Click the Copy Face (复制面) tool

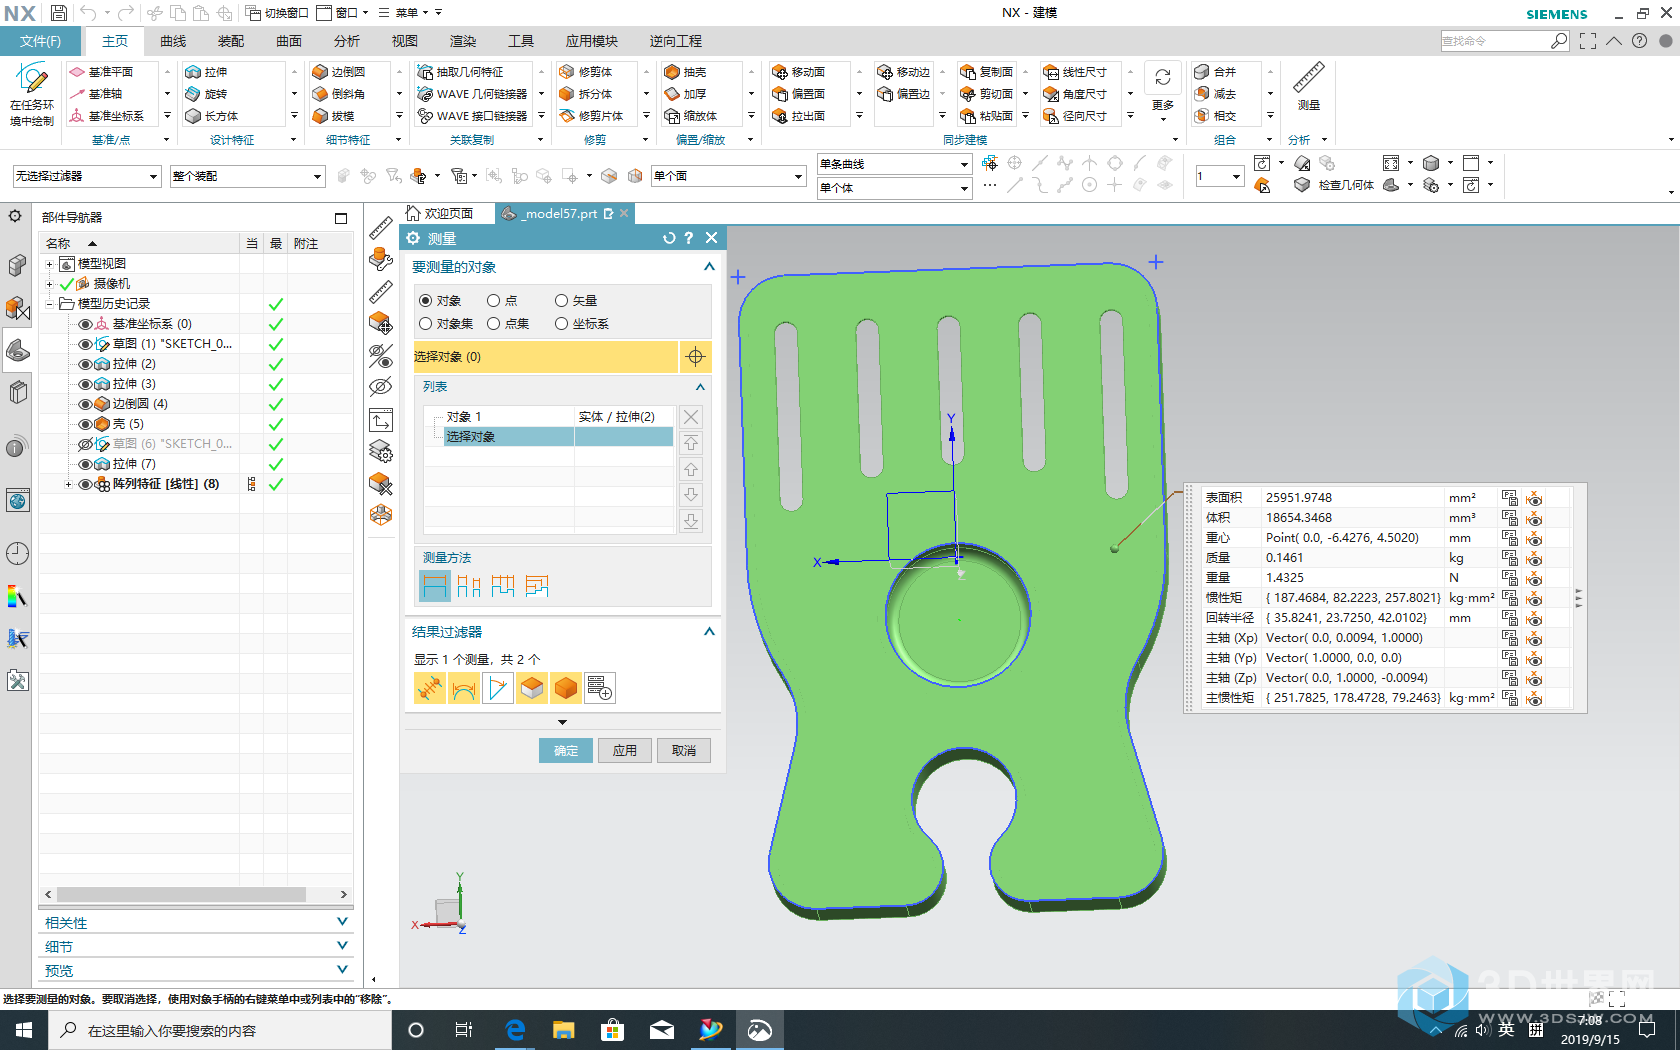pyautogui.click(x=987, y=72)
